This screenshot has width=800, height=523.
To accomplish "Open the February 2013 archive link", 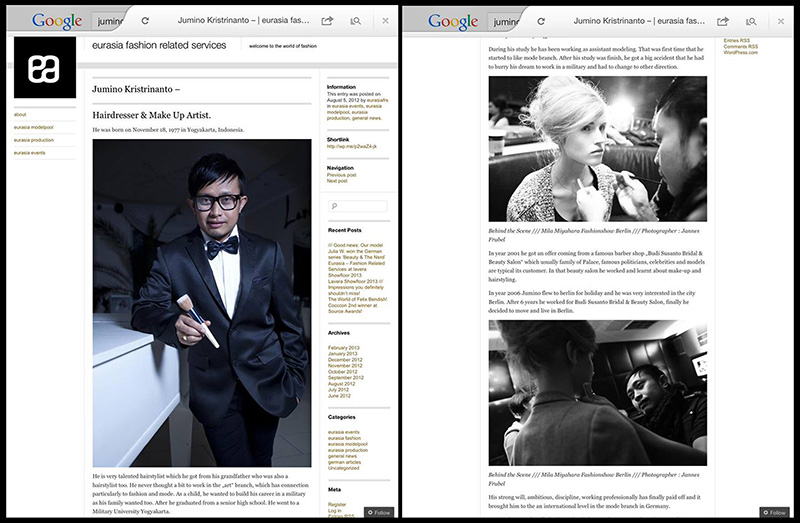I will coord(343,347).
